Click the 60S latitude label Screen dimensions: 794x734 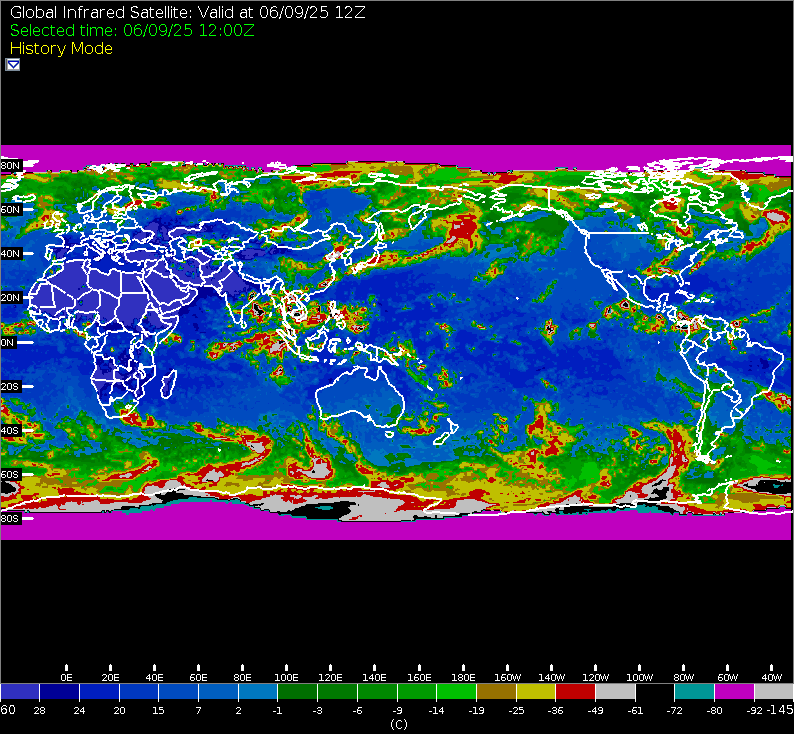click(10, 474)
